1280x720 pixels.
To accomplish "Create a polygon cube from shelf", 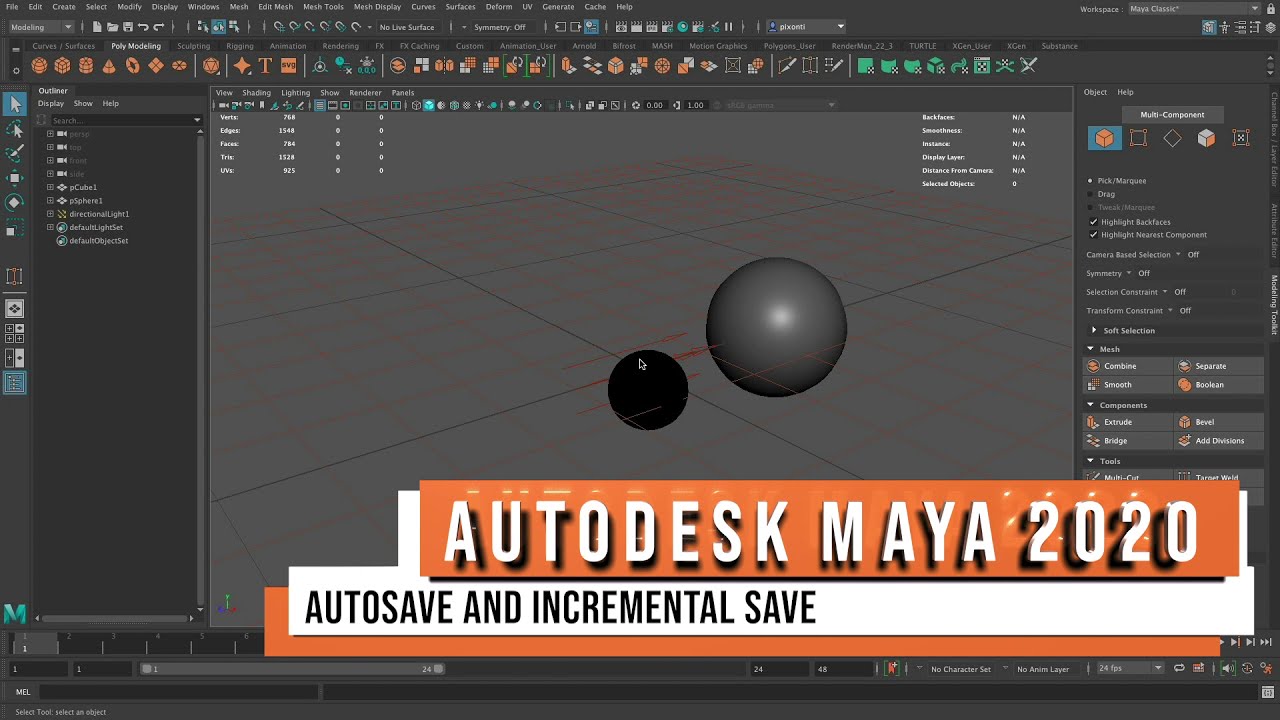I will [62, 66].
